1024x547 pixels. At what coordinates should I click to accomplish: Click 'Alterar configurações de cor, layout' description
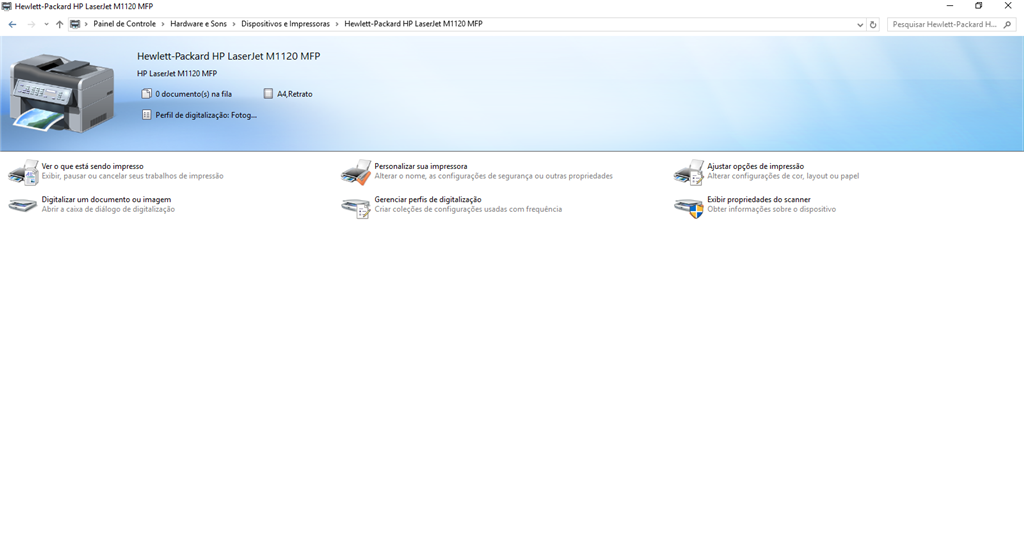783,176
